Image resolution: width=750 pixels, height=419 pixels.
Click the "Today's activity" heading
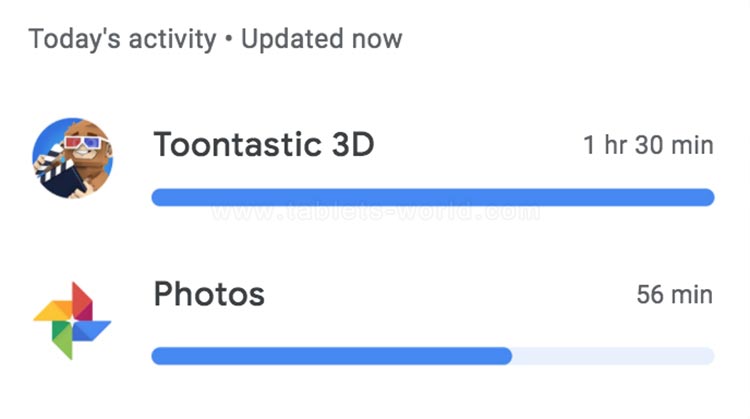pos(122,40)
